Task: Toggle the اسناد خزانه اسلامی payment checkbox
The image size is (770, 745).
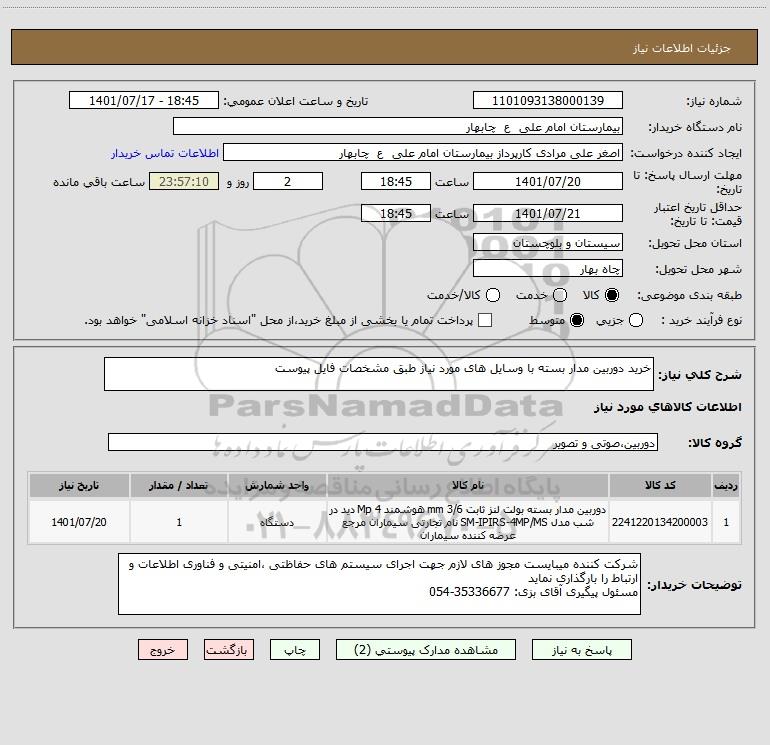Action: [x=485, y=320]
